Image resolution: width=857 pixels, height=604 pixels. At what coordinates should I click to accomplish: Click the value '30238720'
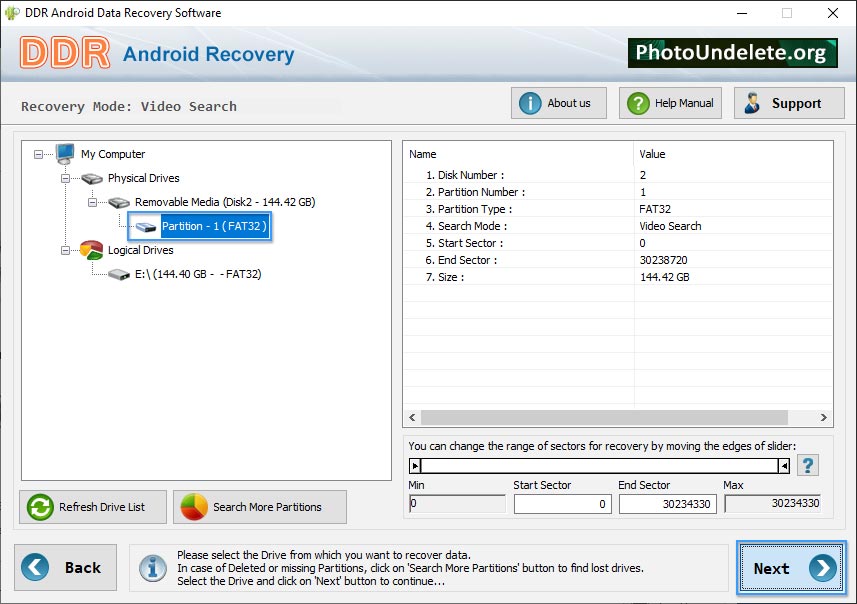[x=664, y=260]
